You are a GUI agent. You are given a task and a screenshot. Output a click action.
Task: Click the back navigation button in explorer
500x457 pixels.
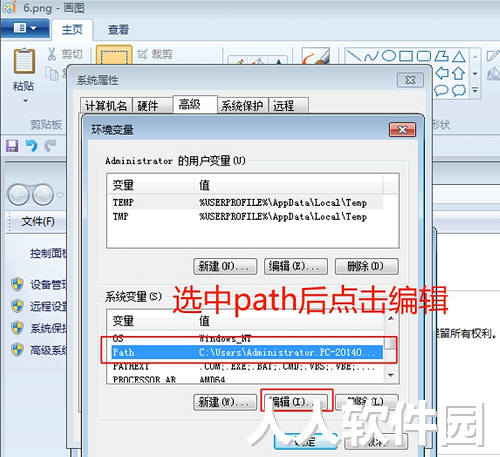18,195
